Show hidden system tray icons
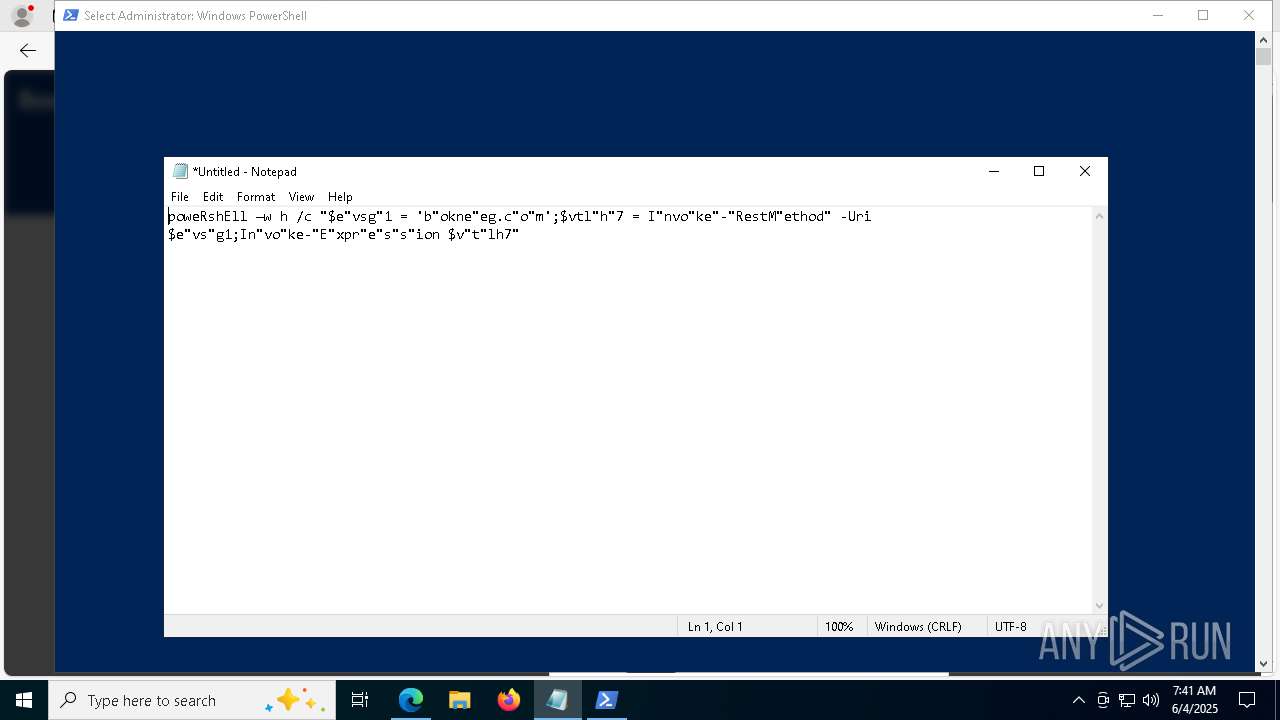Viewport: 1280px width, 720px height. point(1078,700)
